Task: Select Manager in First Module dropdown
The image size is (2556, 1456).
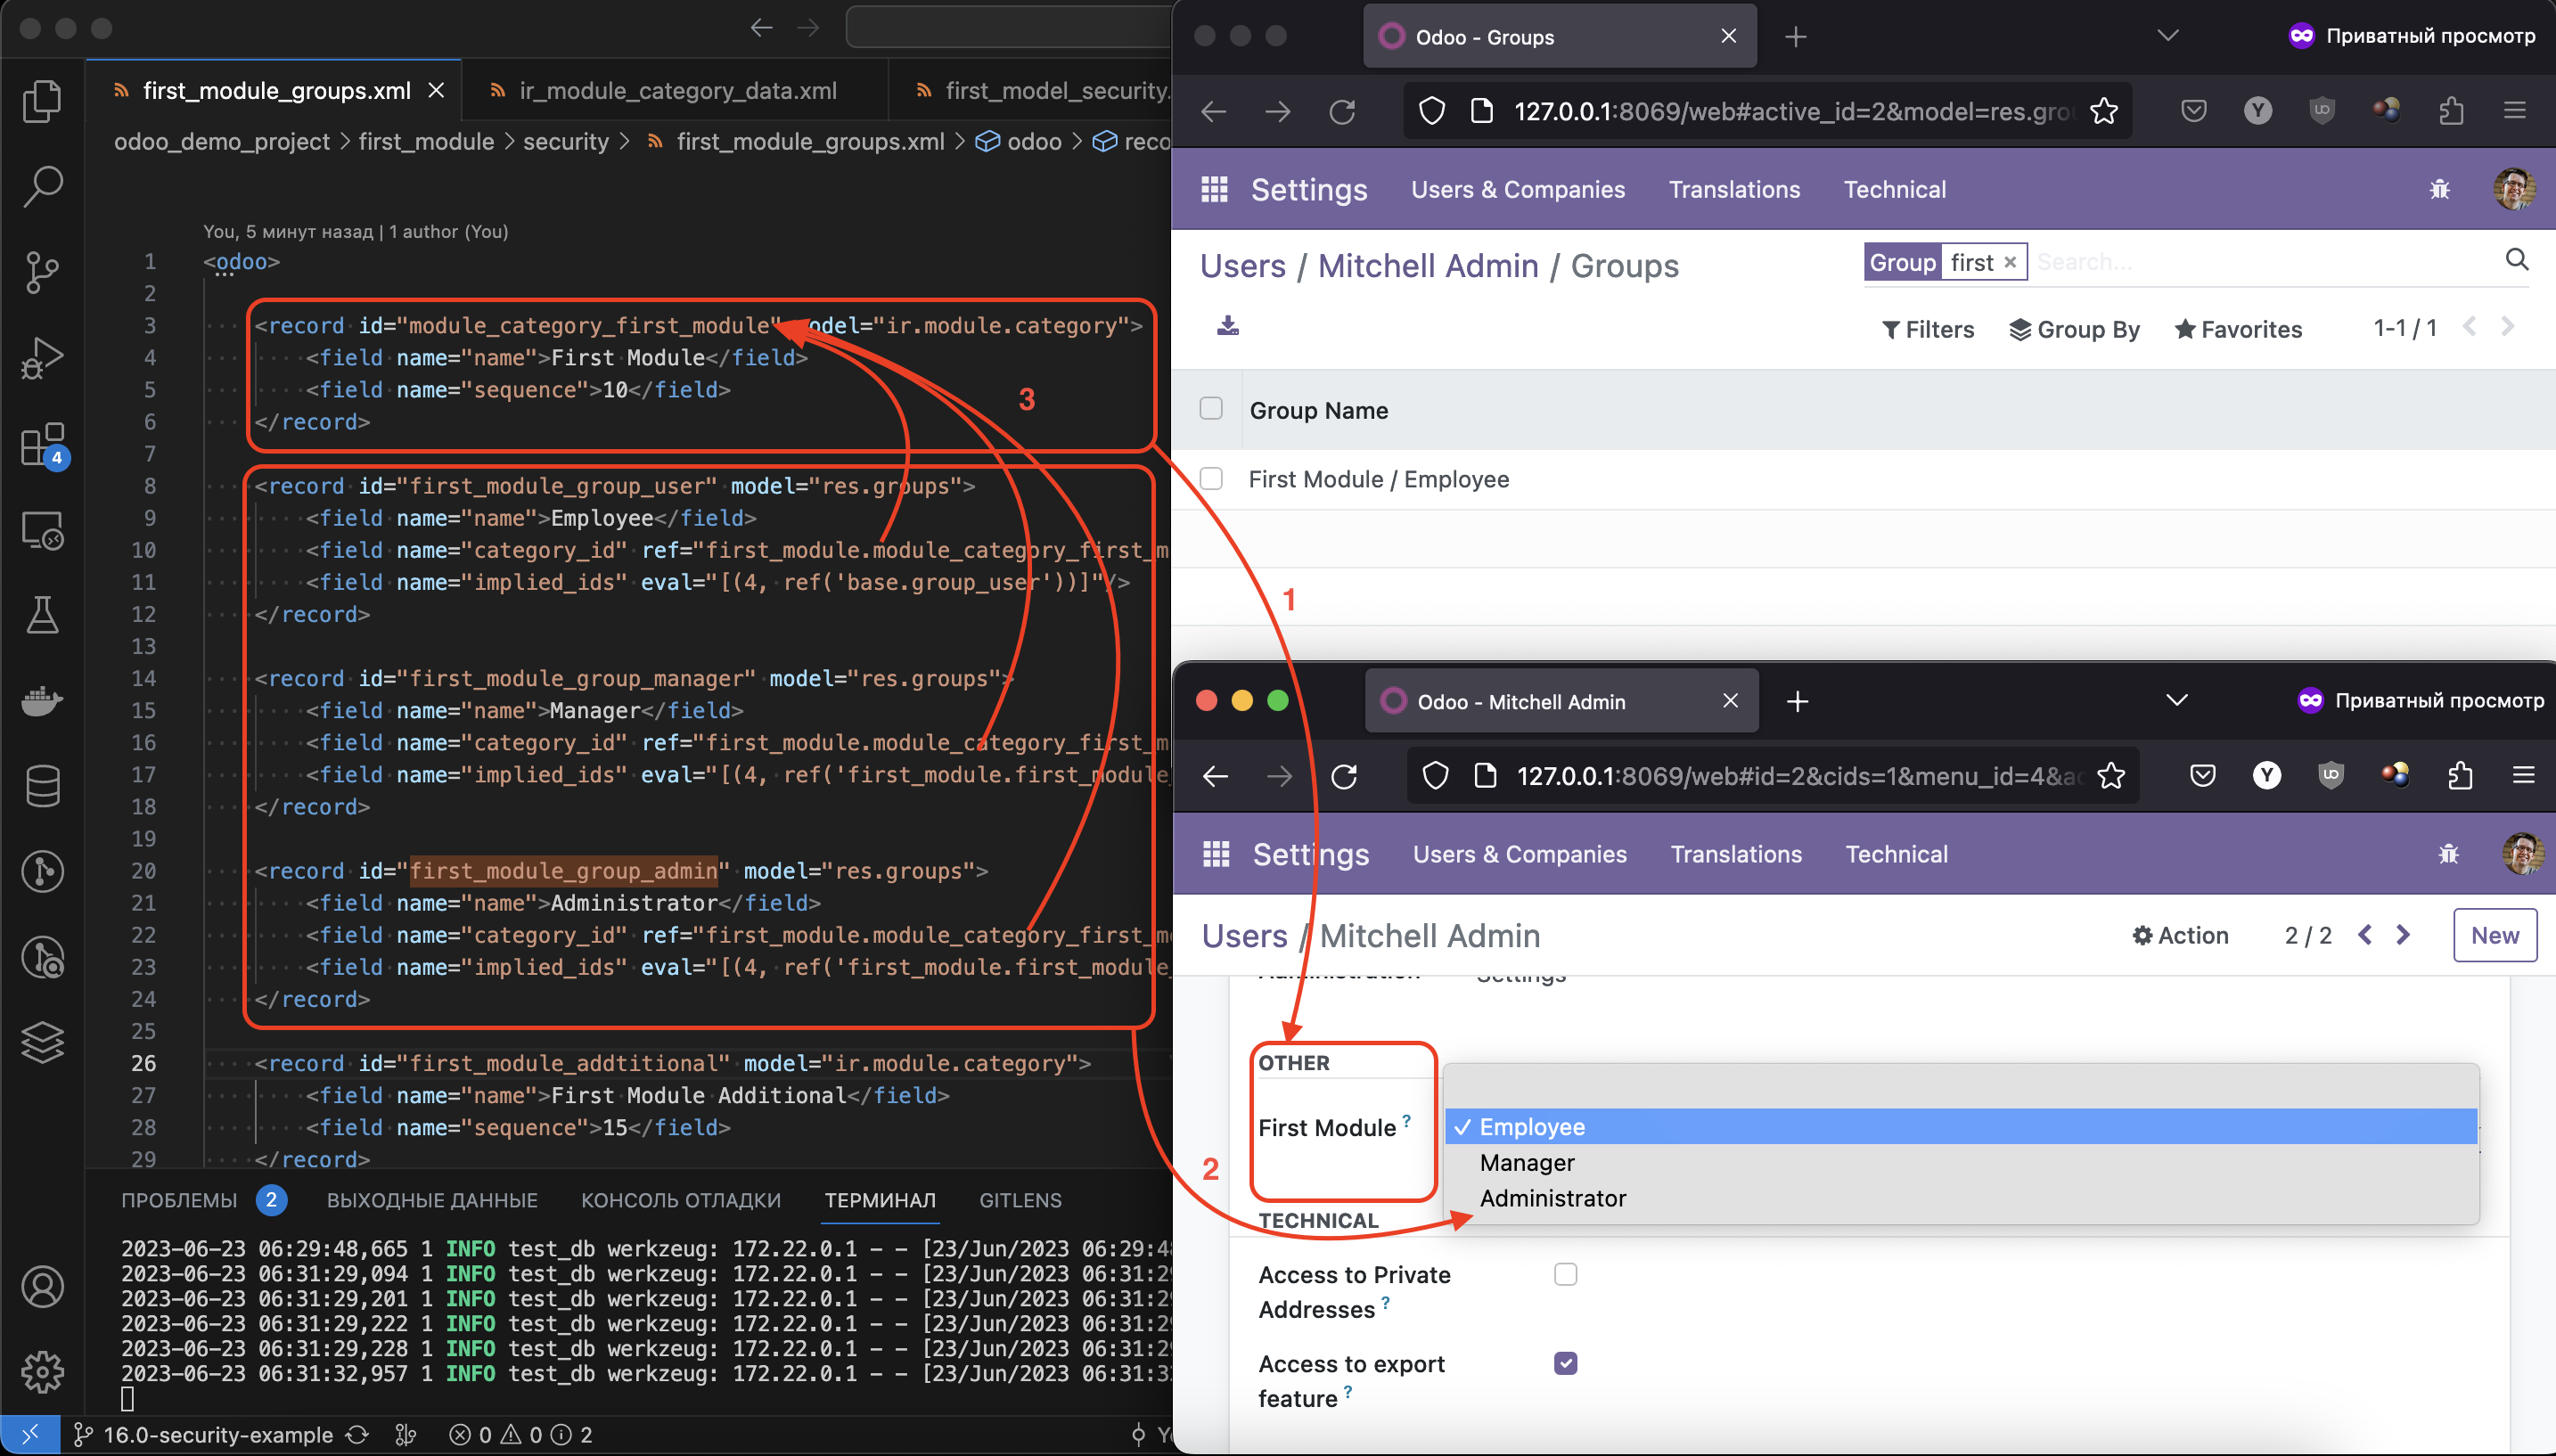Action: point(1961,1162)
